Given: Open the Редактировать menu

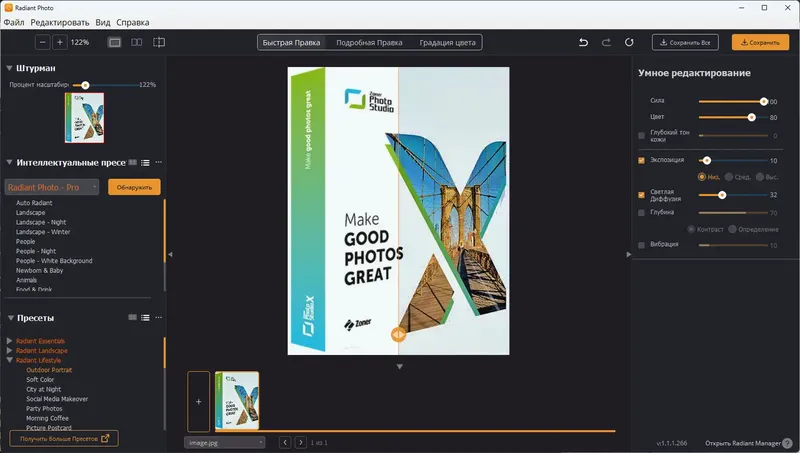Looking at the screenshot, I should [x=60, y=22].
